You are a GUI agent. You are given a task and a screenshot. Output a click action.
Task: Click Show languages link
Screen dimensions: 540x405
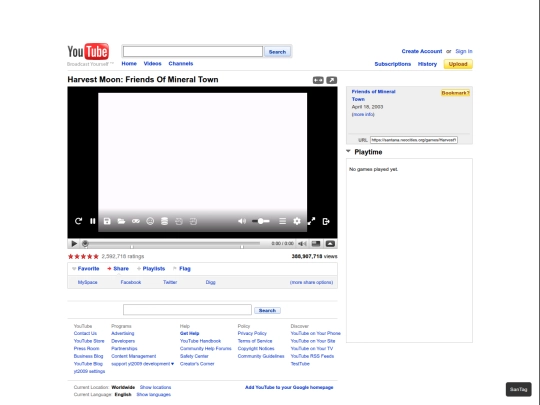pos(154,395)
